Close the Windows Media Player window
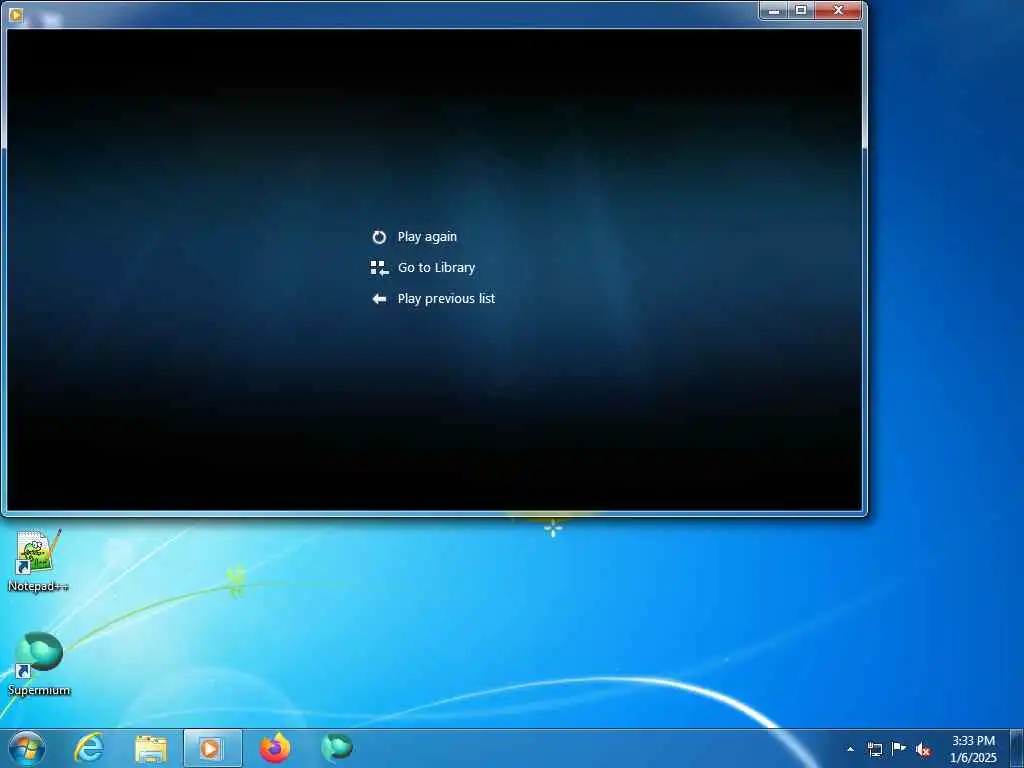The height and width of the screenshot is (768, 1024). pyautogui.click(x=839, y=10)
